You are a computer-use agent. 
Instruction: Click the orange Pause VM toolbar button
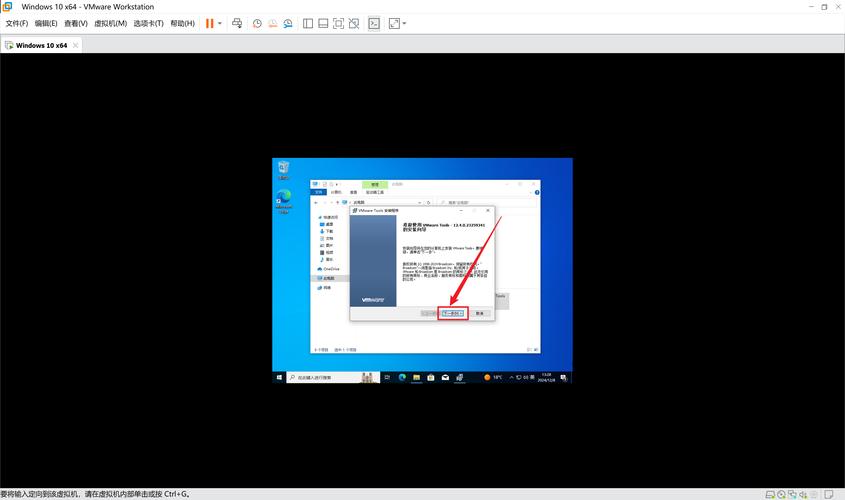[x=211, y=23]
